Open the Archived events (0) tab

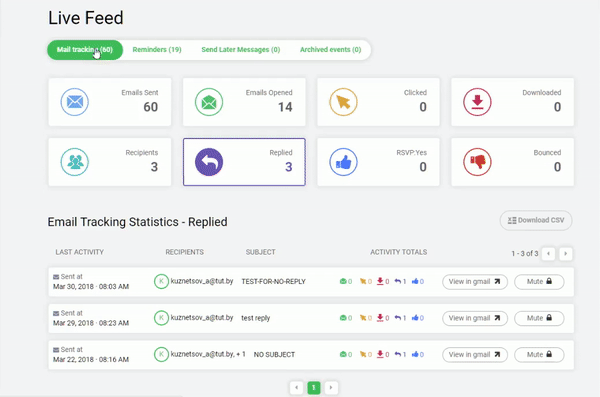click(x=330, y=50)
